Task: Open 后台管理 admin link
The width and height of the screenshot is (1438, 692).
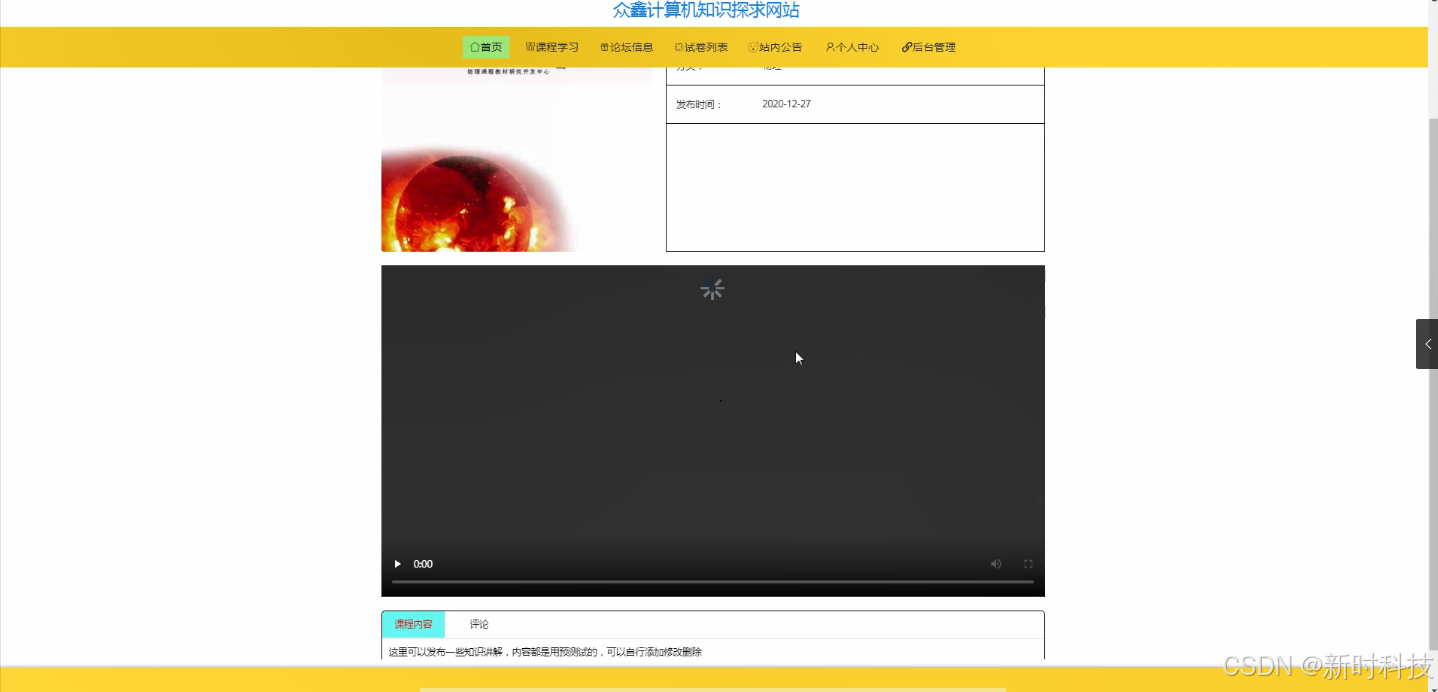Action: [929, 47]
